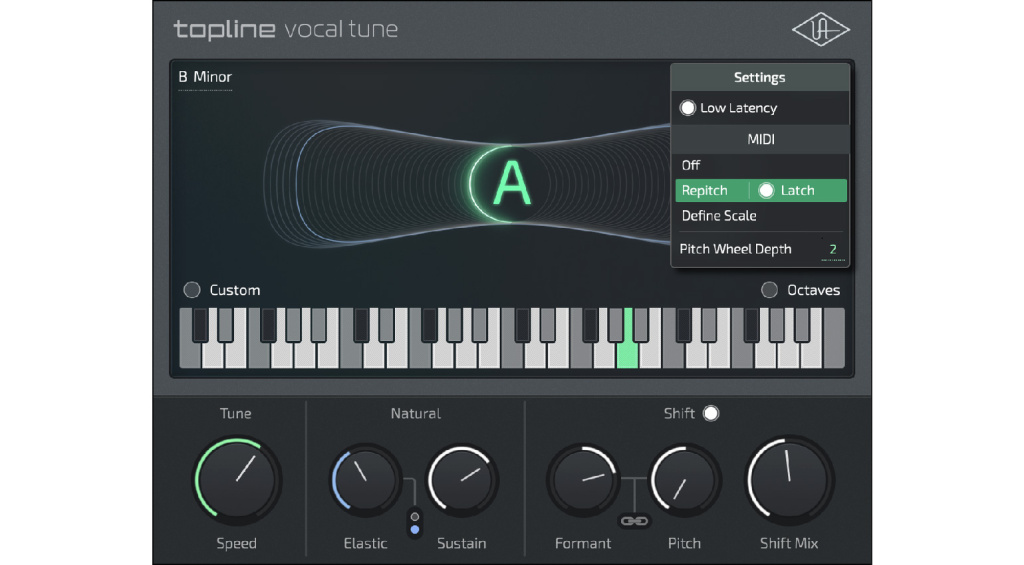
Task: Click the Tune section label
Action: pos(236,413)
